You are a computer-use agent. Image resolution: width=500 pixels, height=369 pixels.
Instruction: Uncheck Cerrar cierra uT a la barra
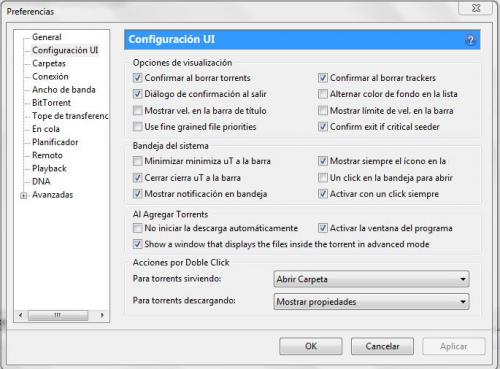pos(137,178)
